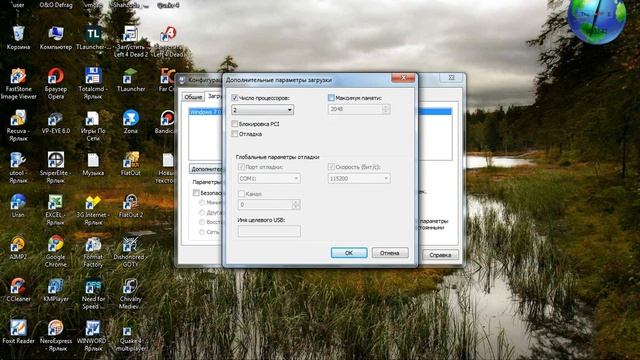This screenshot has height=360, width=640.
Task: Select the Игры По Сети icon
Action: [93, 125]
